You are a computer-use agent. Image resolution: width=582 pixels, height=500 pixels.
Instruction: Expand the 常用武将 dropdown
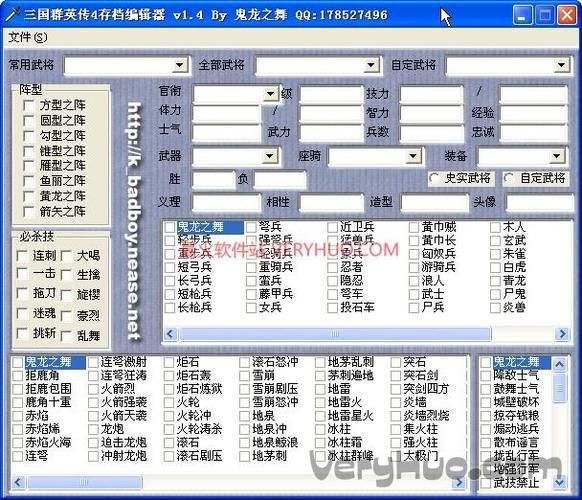(x=179, y=65)
